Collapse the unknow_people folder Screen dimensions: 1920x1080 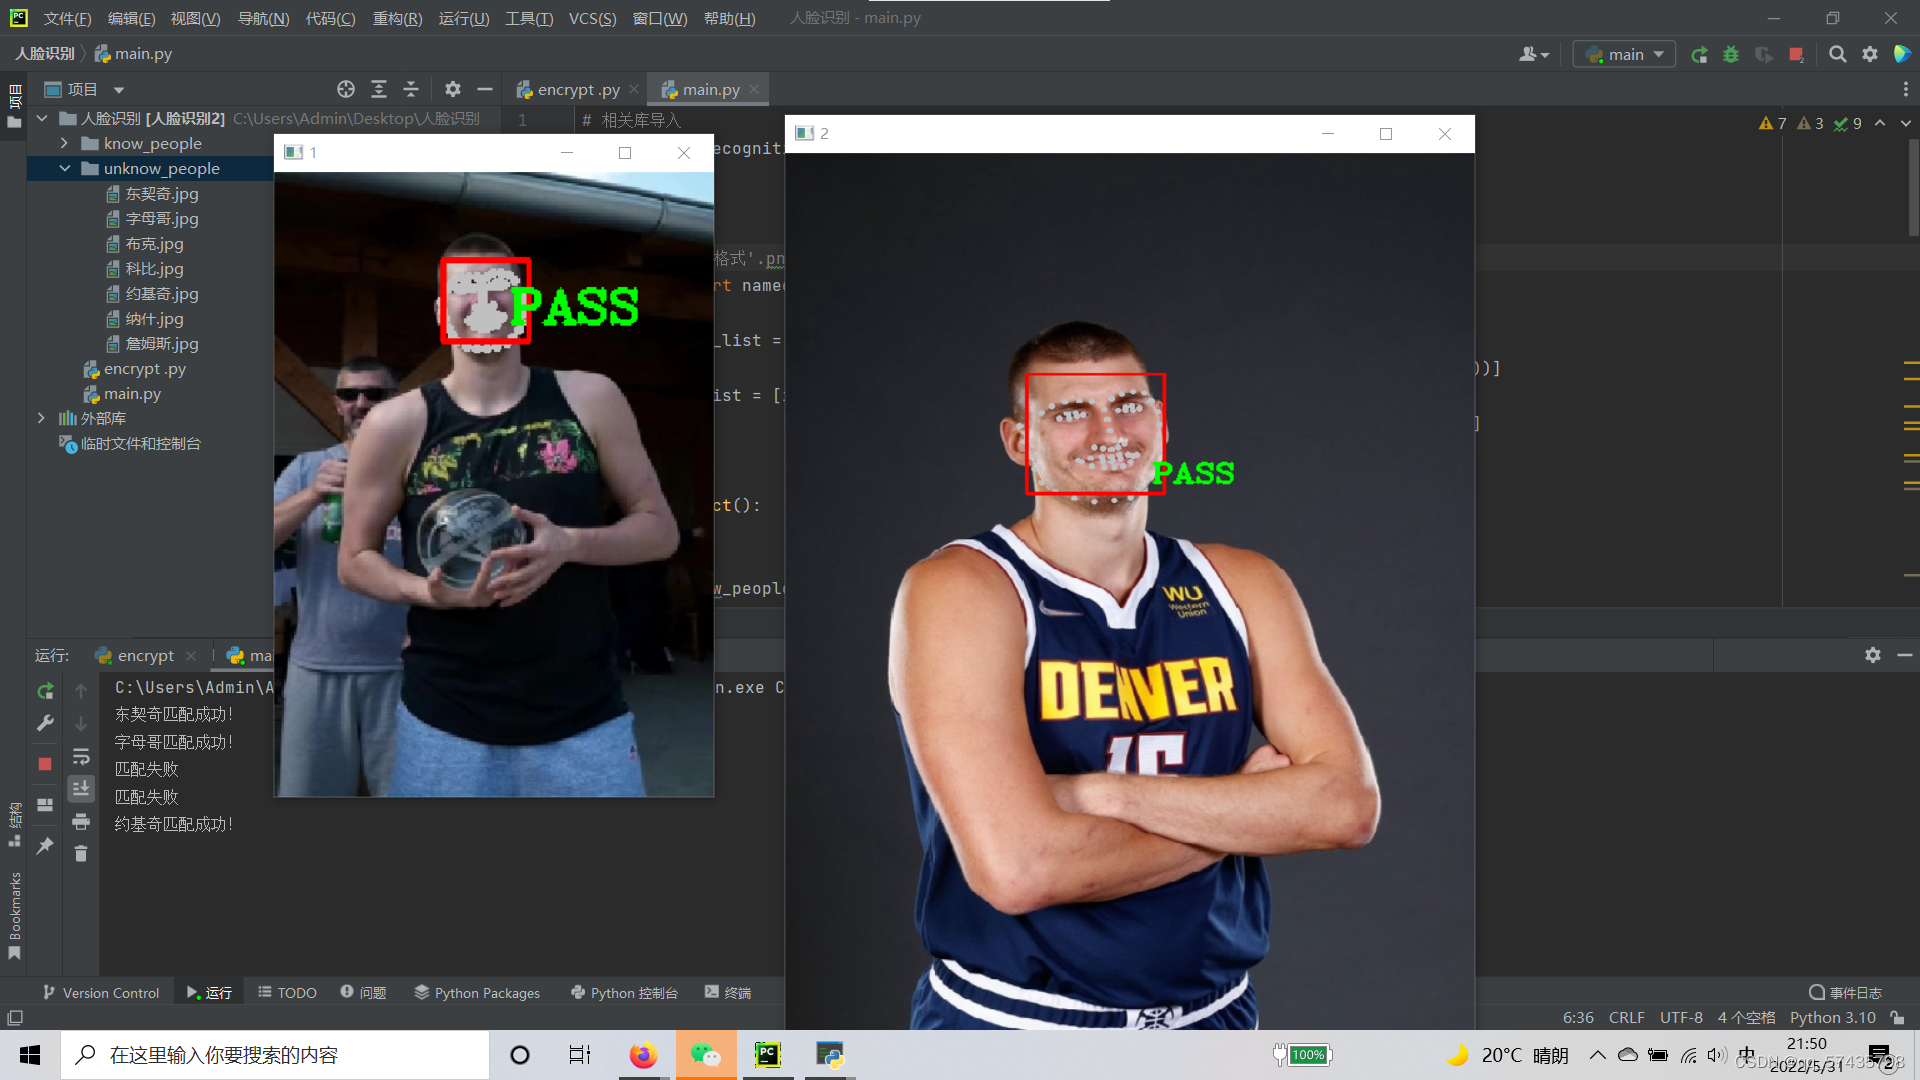click(64, 168)
